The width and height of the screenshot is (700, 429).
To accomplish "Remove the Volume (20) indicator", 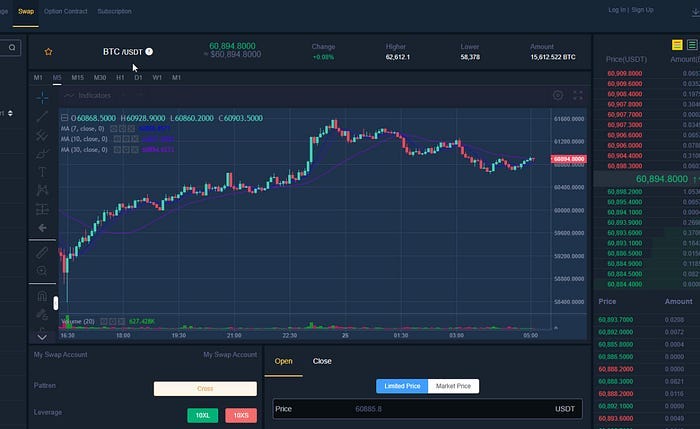I will pos(121,321).
